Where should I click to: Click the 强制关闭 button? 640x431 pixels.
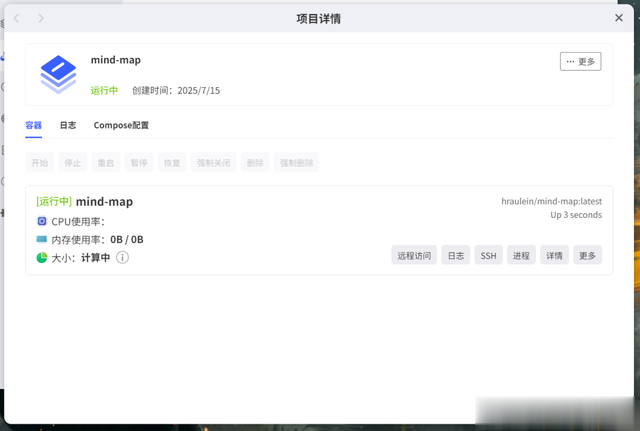213,163
